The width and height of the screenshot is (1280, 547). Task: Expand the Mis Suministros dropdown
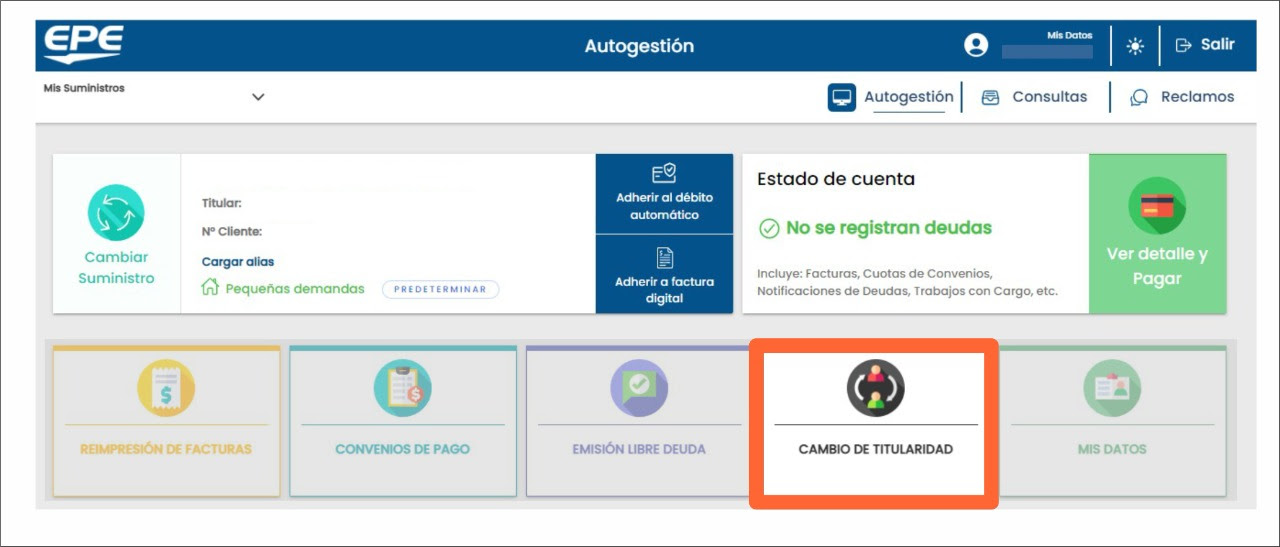click(x=258, y=97)
